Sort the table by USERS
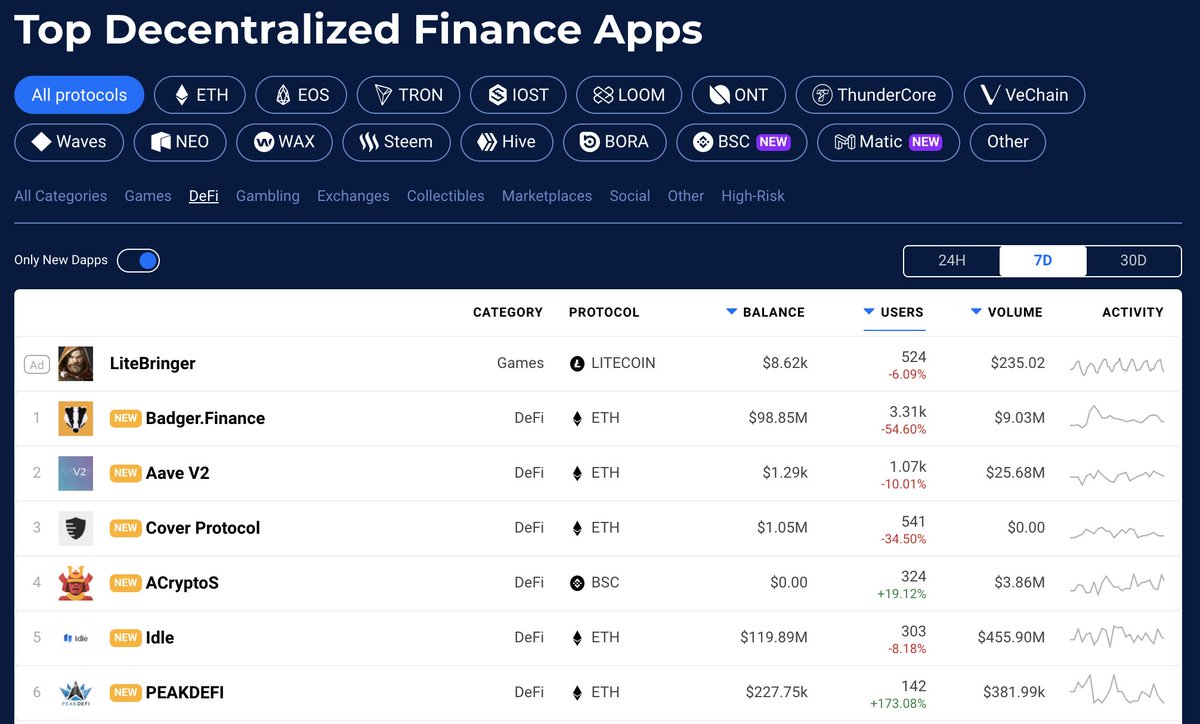Image resolution: width=1200 pixels, height=724 pixels. coord(894,312)
